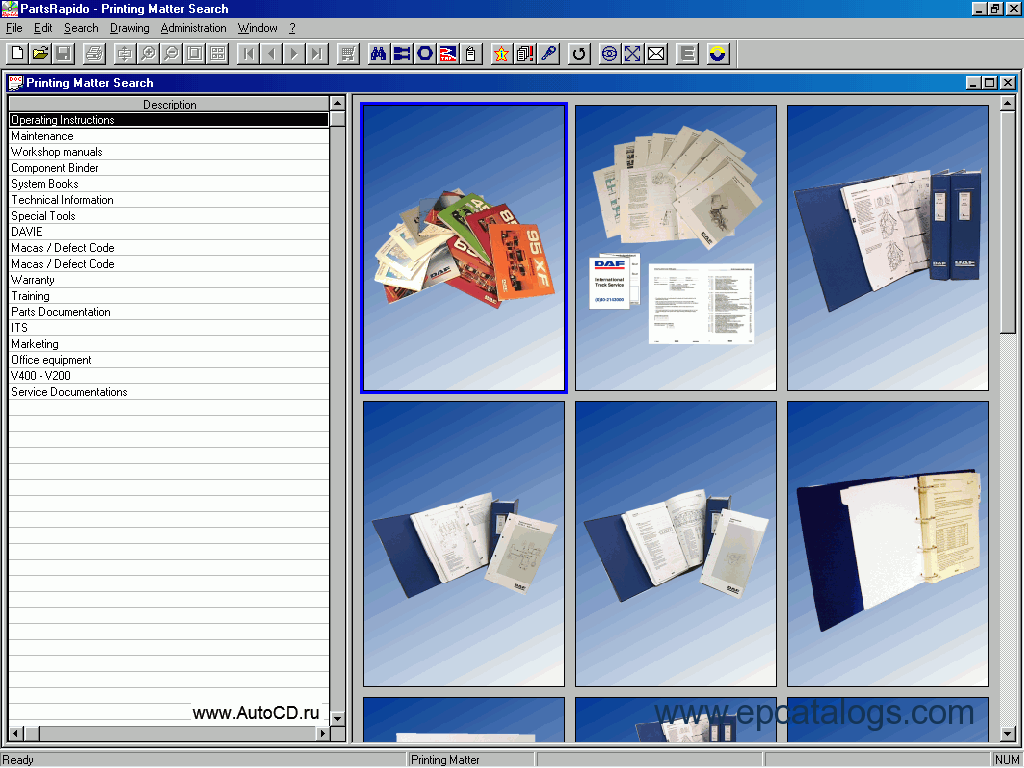1024x768 pixels.
Task: Select the Training row
Action: 168,296
